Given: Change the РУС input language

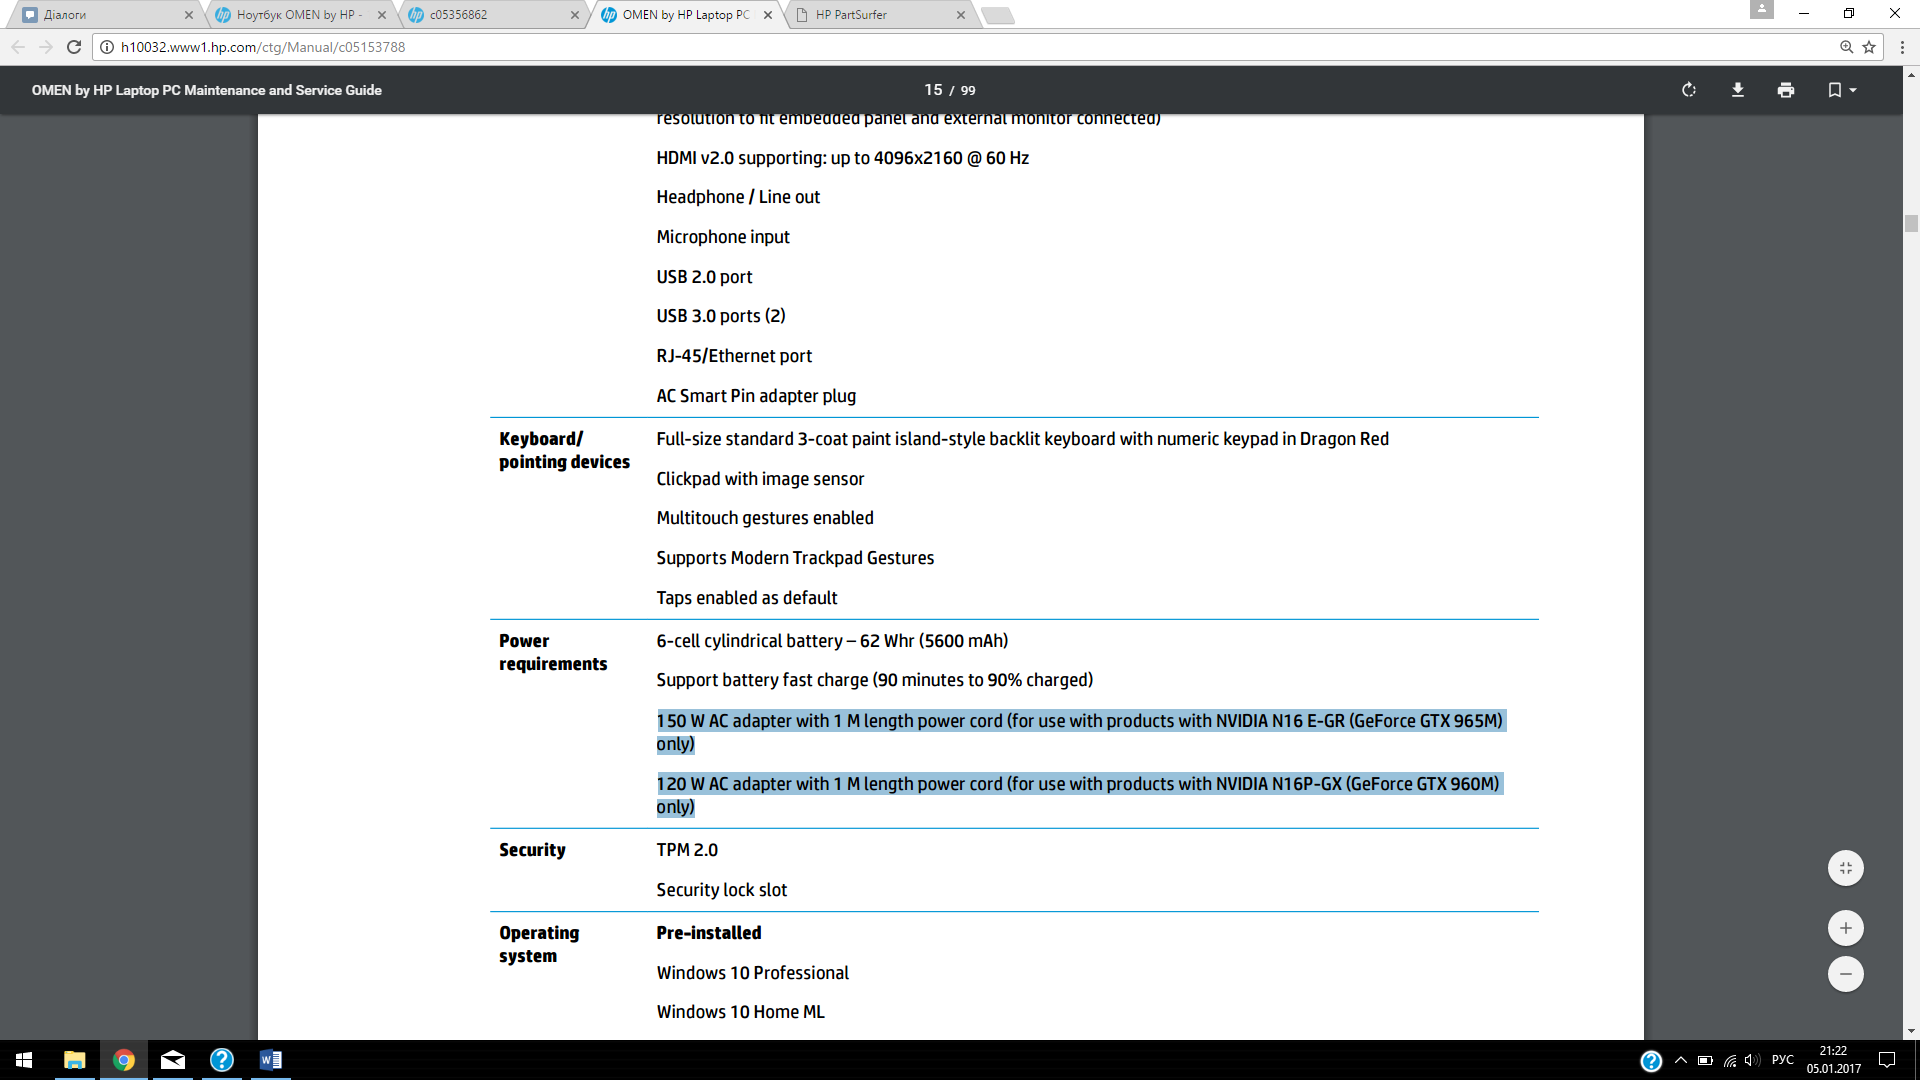Looking at the screenshot, I should tap(1783, 1060).
